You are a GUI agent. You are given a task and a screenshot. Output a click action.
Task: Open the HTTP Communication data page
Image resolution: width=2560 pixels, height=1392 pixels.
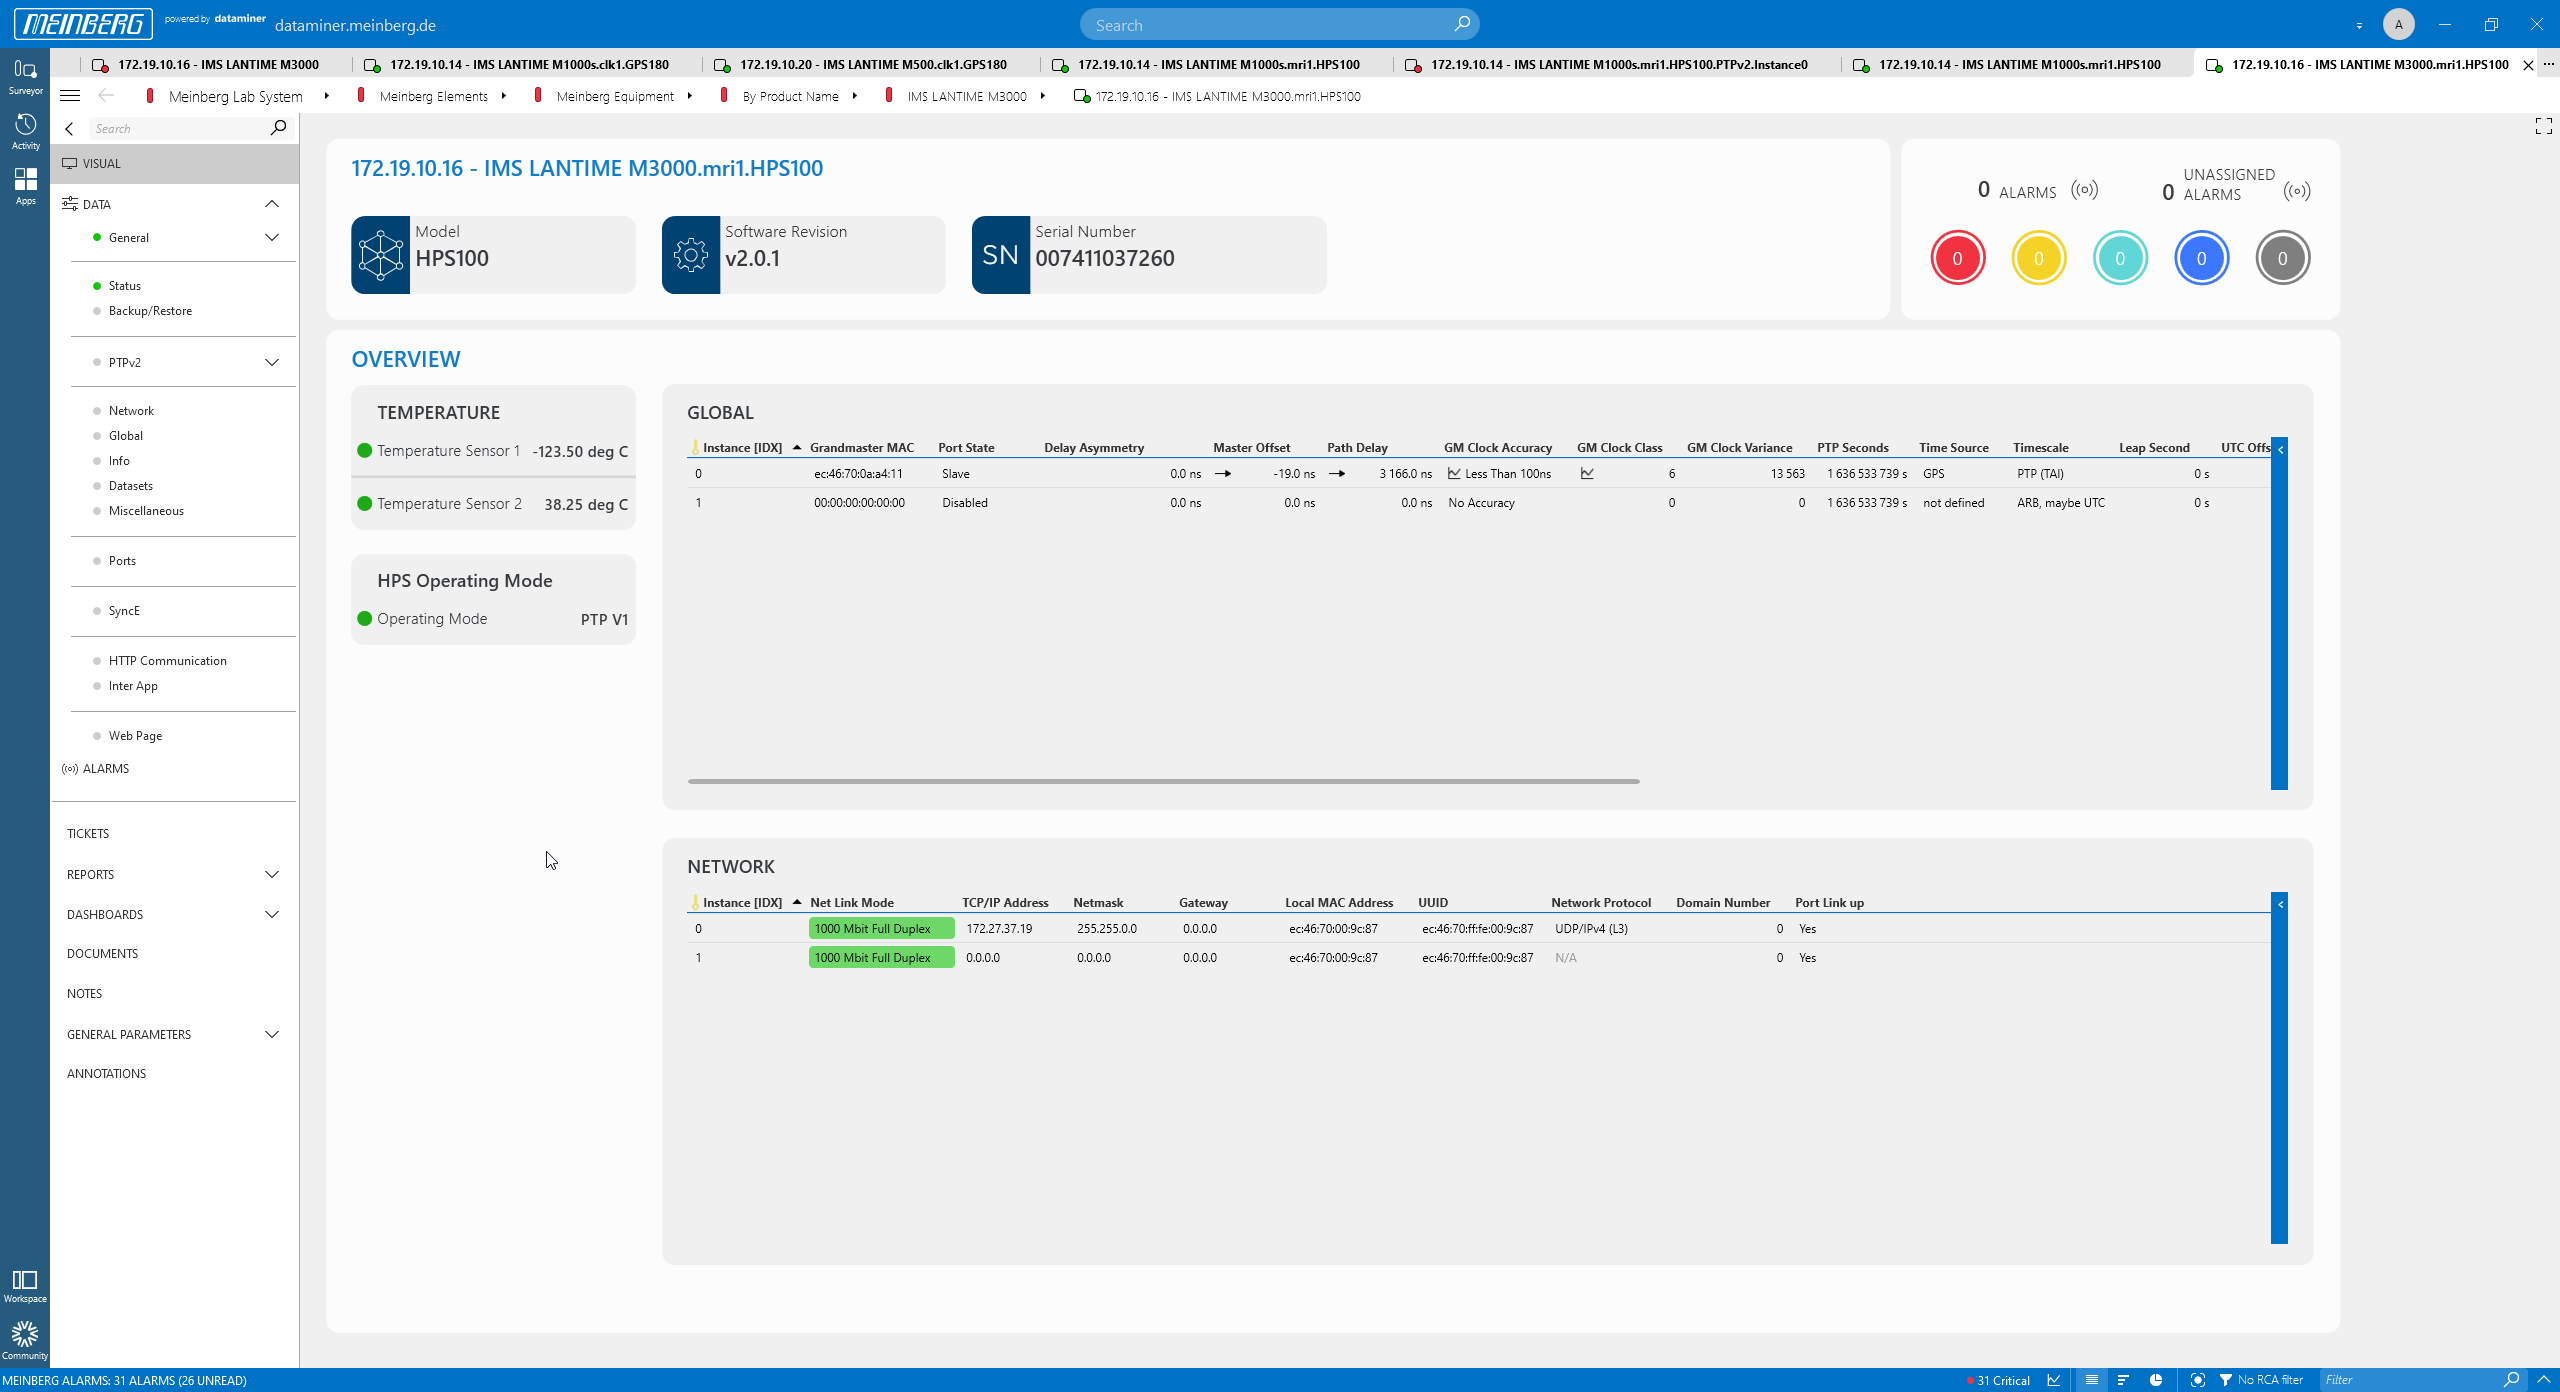coord(167,661)
